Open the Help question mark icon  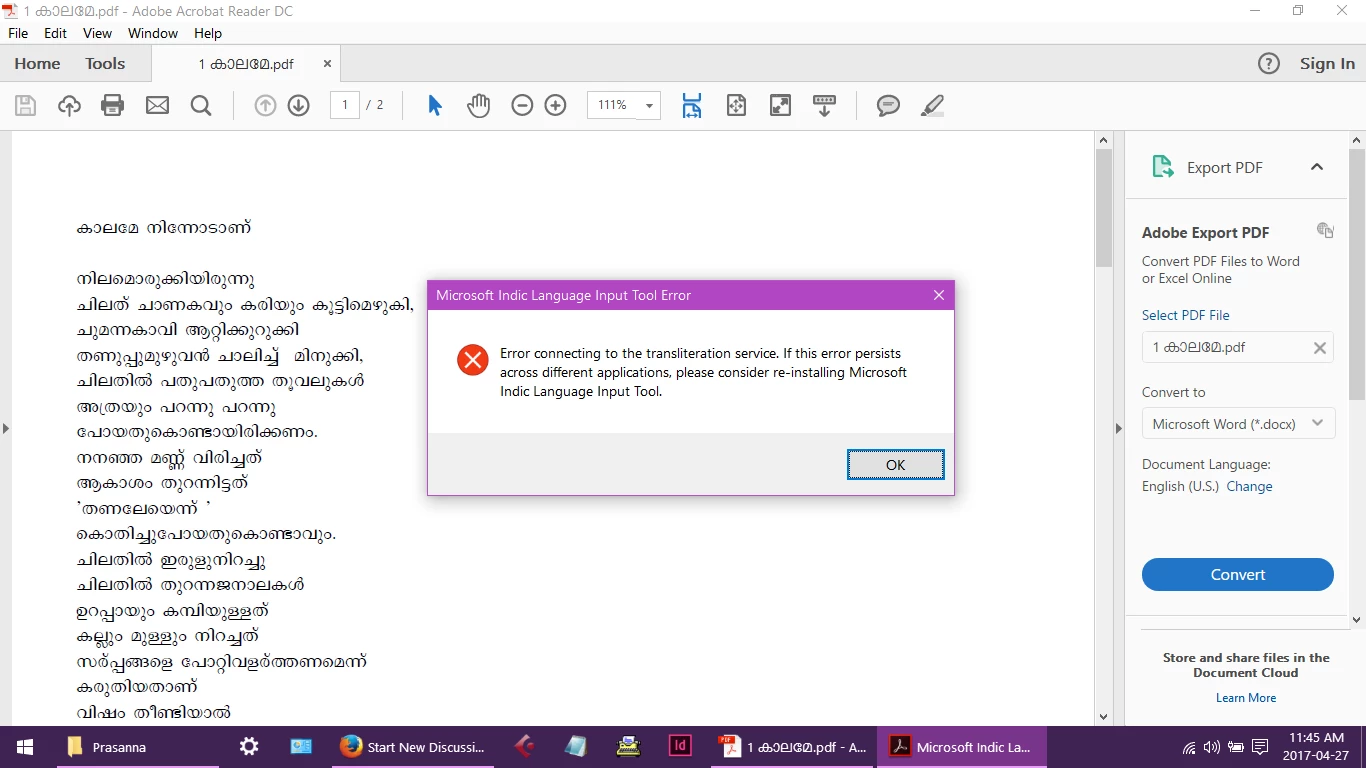(x=1269, y=64)
